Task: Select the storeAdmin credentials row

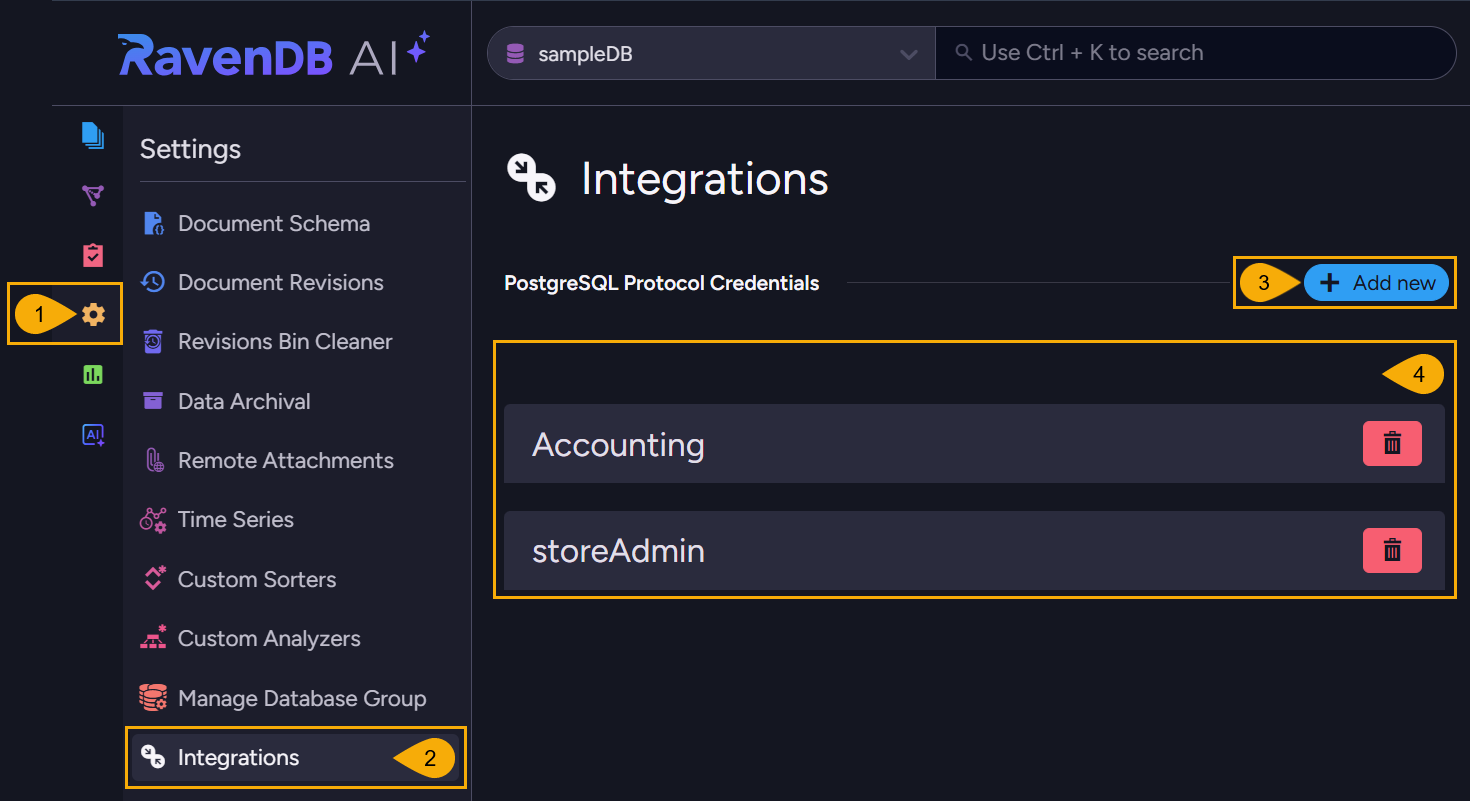Action: [x=974, y=550]
